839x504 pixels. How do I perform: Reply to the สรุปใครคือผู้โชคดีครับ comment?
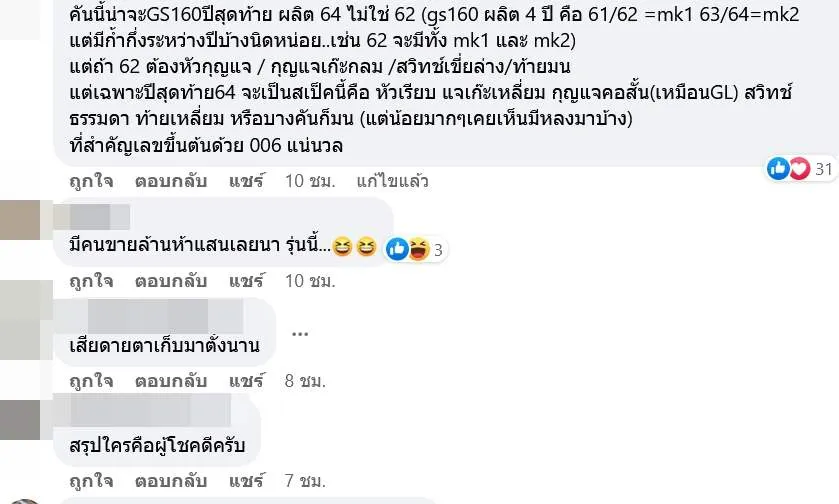click(171, 481)
